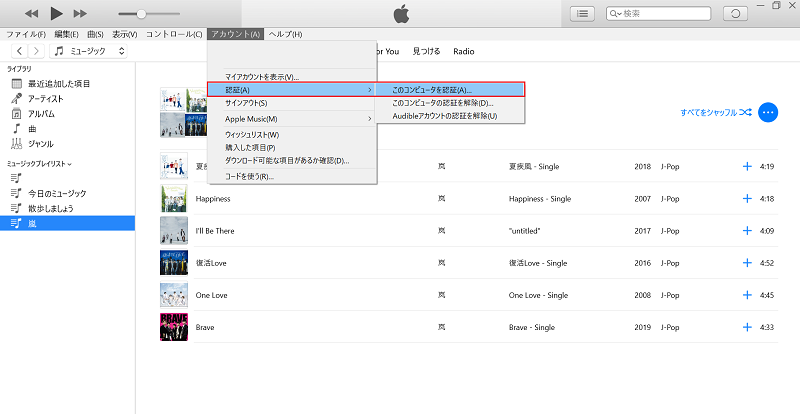Select このコンピュータを認証(A)... submenu item
The image size is (800, 414).
pyautogui.click(x=451, y=90)
